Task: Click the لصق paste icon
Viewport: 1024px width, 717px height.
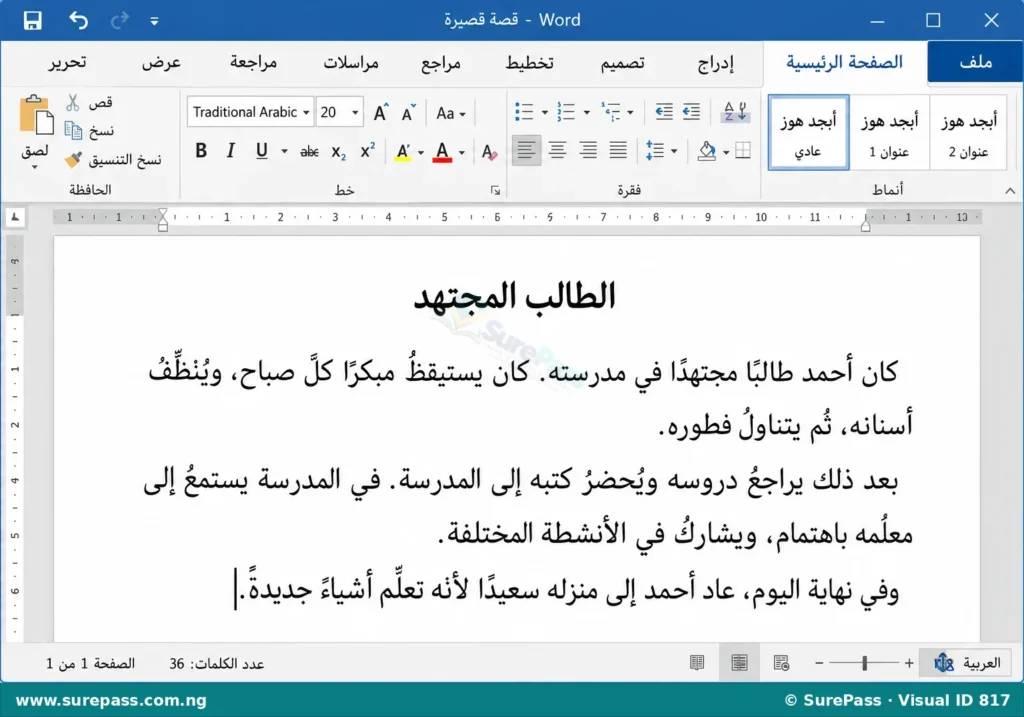Action: tap(35, 116)
